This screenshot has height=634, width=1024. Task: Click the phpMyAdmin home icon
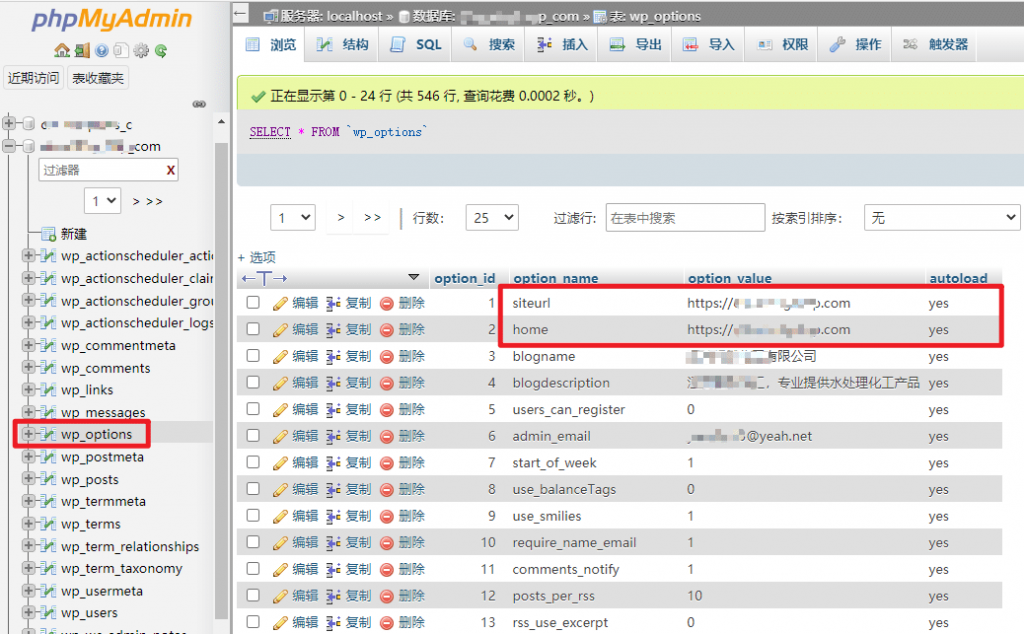[61, 50]
